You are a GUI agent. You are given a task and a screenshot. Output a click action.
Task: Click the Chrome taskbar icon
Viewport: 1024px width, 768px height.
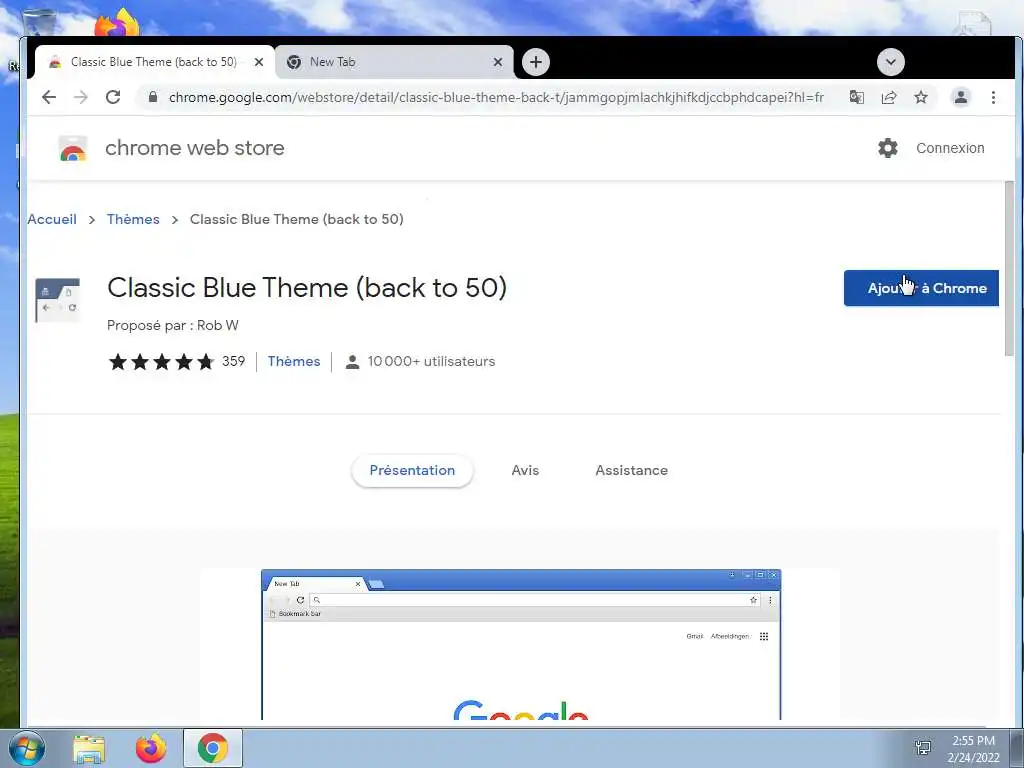tap(213, 748)
